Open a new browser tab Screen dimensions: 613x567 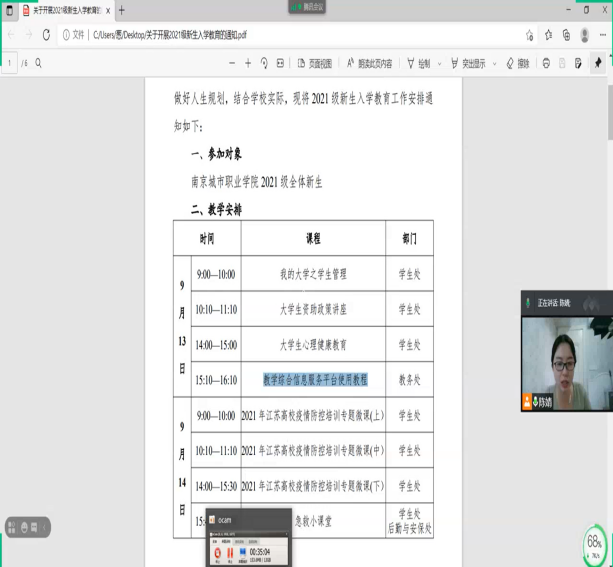tap(122, 11)
